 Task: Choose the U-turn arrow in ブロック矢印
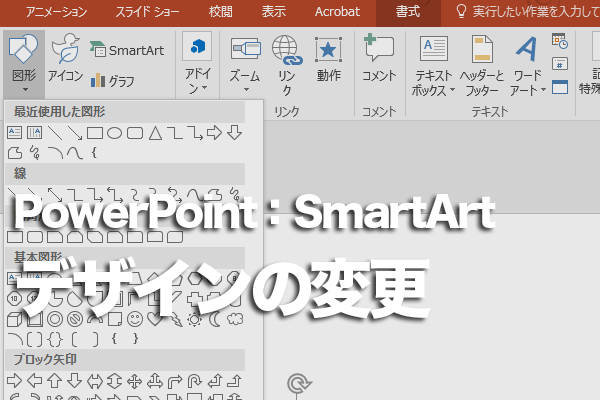point(194,381)
